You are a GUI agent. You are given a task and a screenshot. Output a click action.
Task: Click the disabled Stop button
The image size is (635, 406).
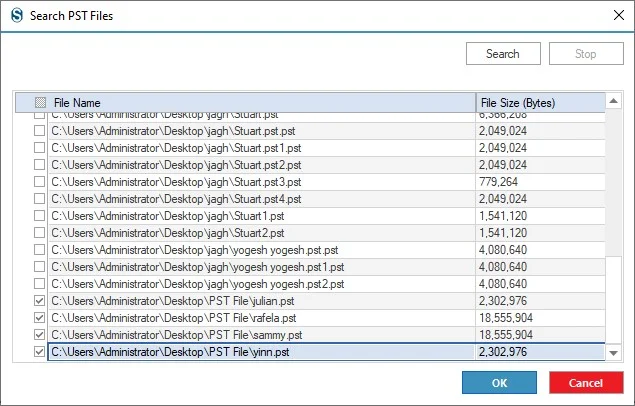pos(586,53)
